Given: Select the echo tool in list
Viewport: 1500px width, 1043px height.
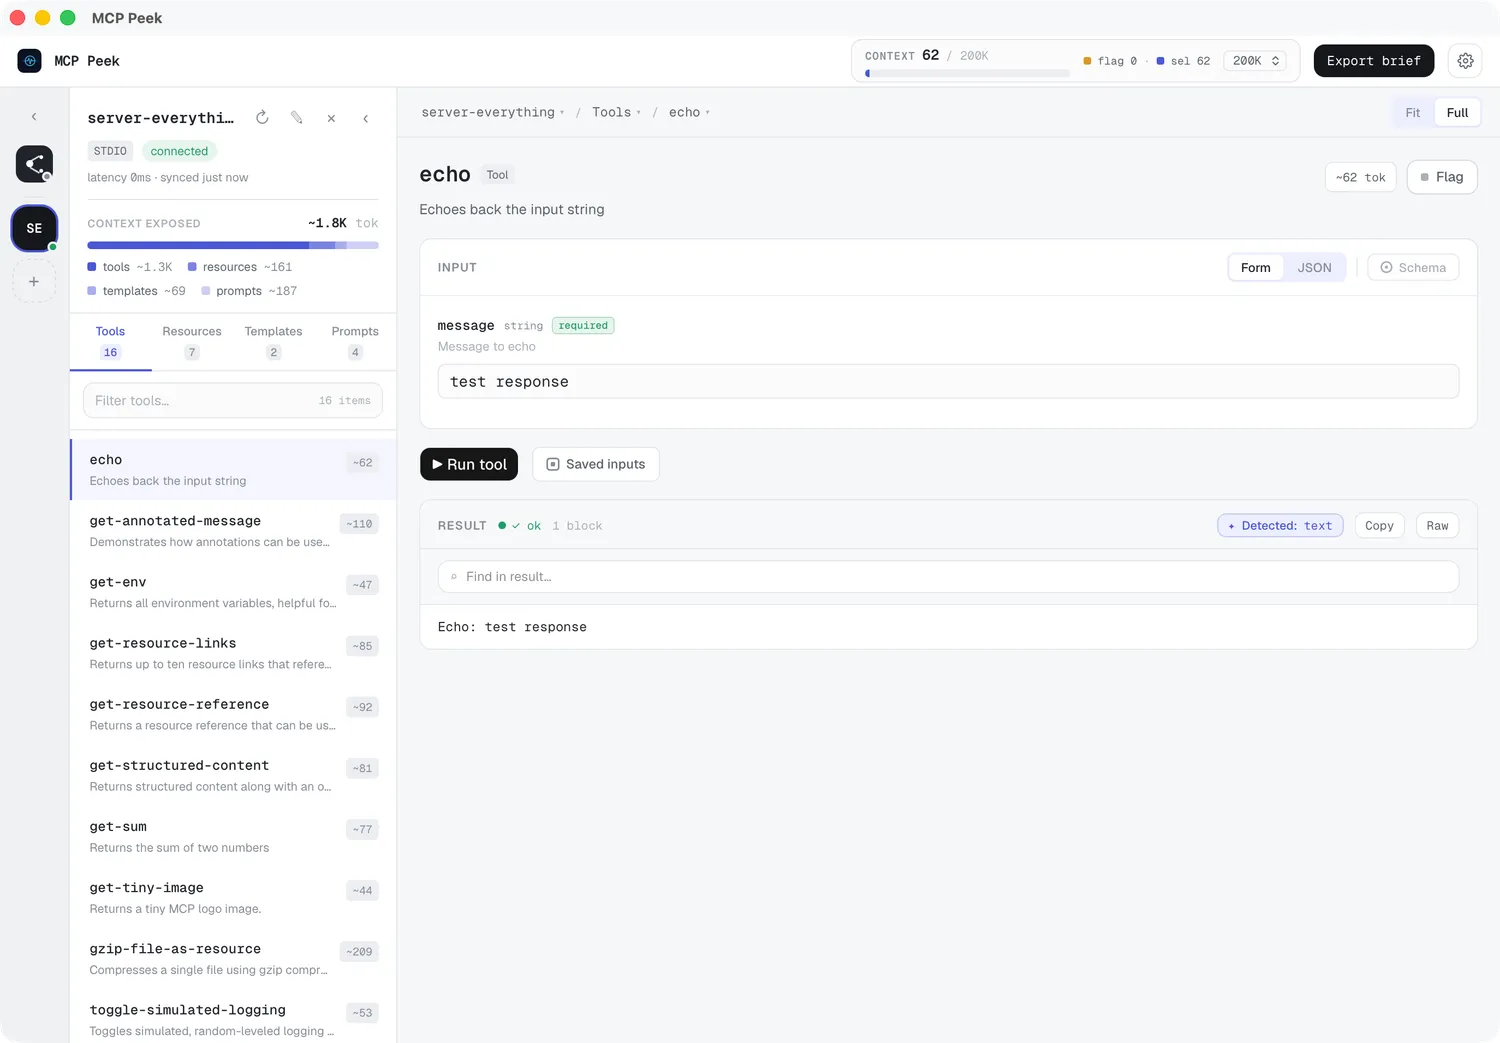Looking at the screenshot, I should coord(233,470).
